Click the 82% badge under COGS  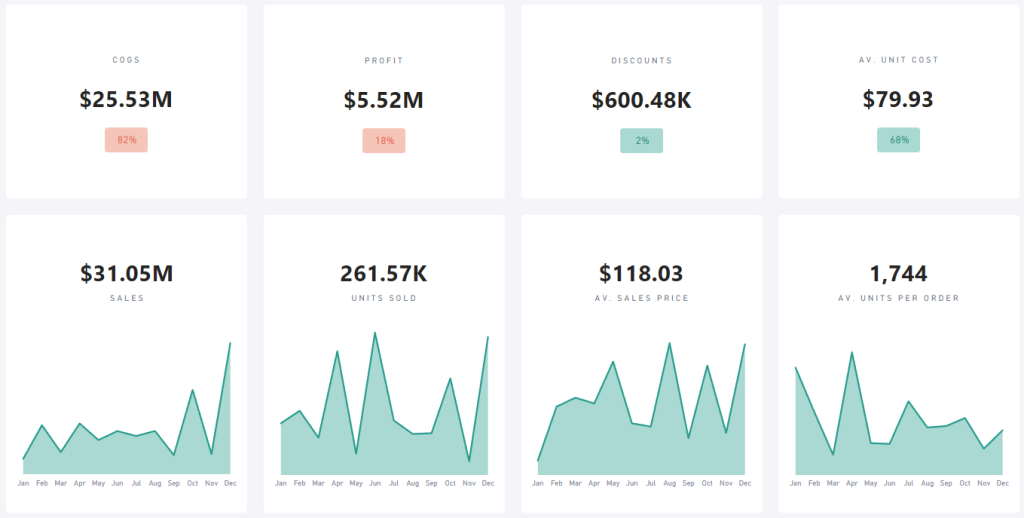click(x=127, y=140)
